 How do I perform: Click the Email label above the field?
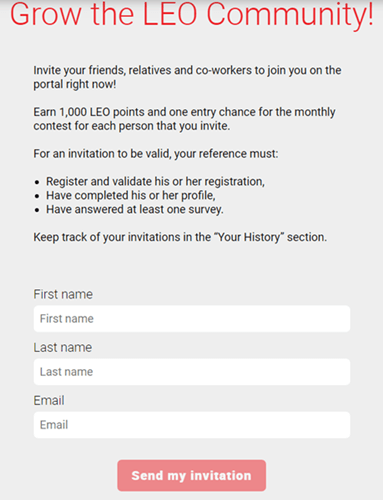pos(49,400)
